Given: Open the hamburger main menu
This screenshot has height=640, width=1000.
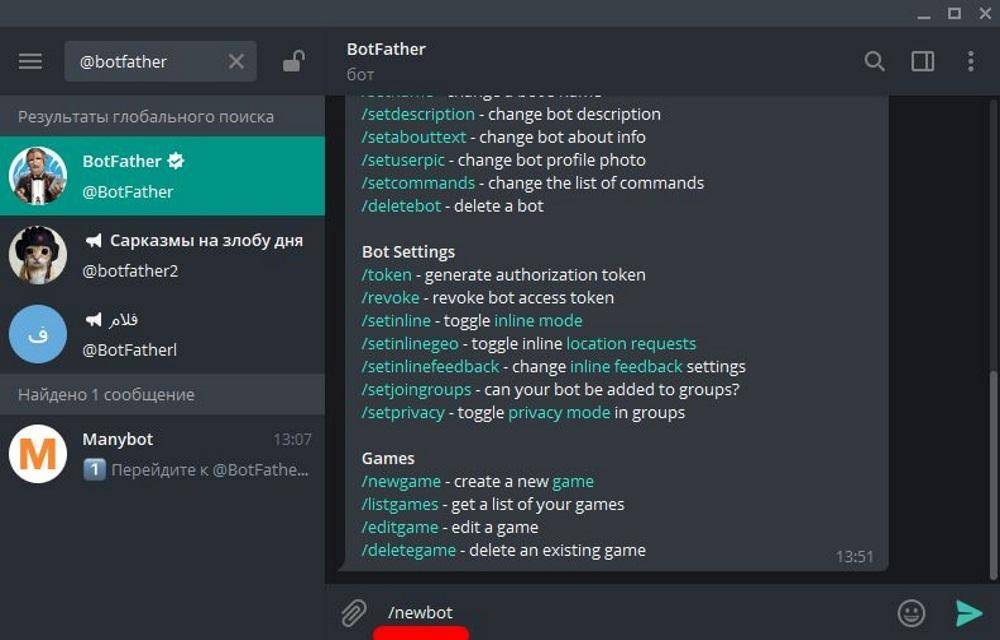Looking at the screenshot, I should [30, 61].
